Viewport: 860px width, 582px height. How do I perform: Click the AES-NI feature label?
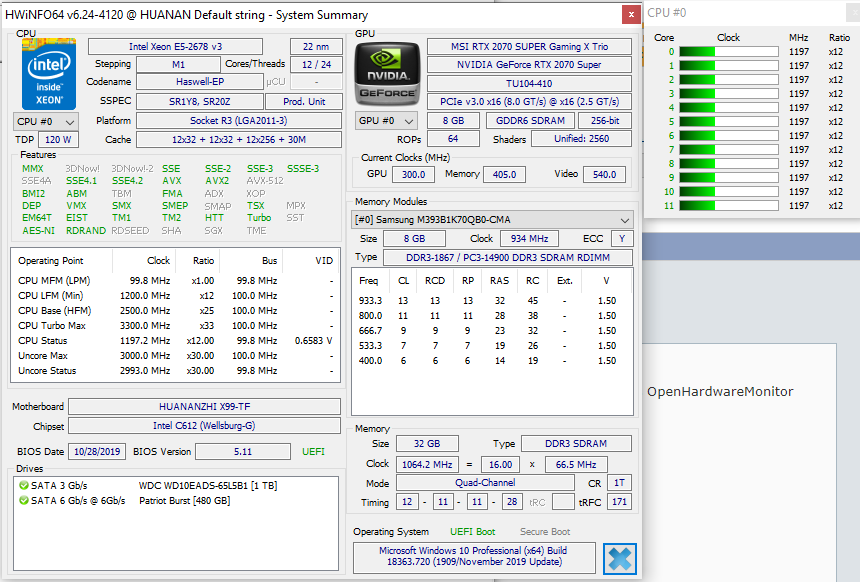[x=38, y=230]
